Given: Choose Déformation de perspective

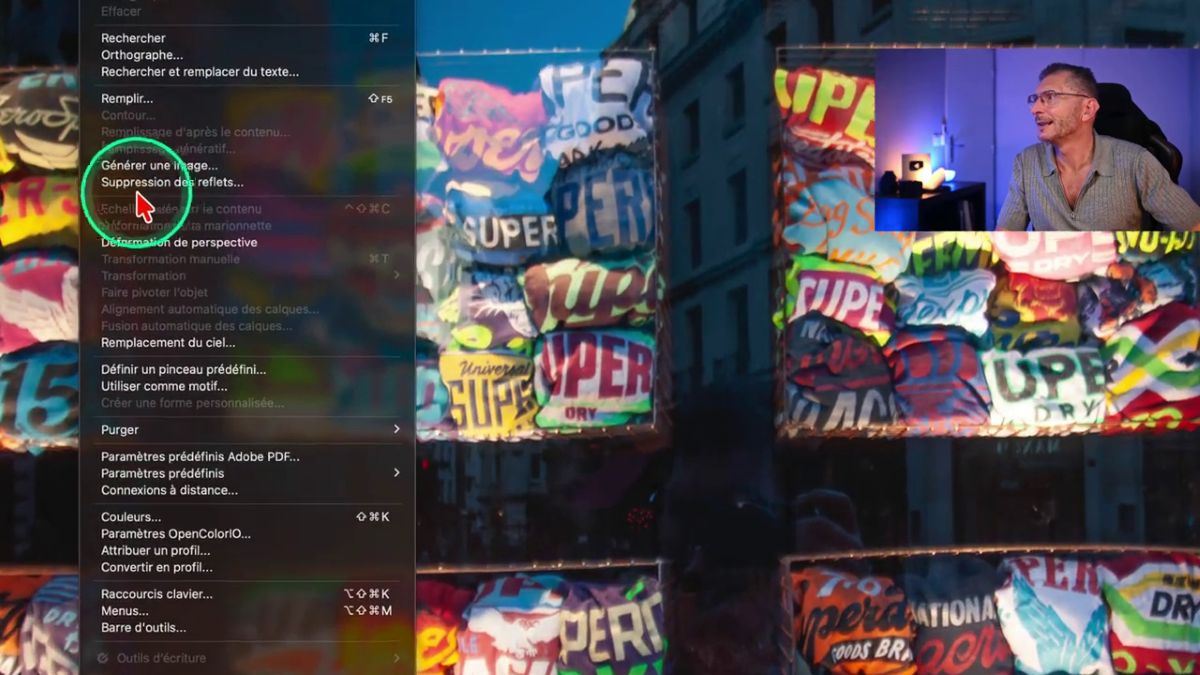Looking at the screenshot, I should pyautogui.click(x=179, y=242).
